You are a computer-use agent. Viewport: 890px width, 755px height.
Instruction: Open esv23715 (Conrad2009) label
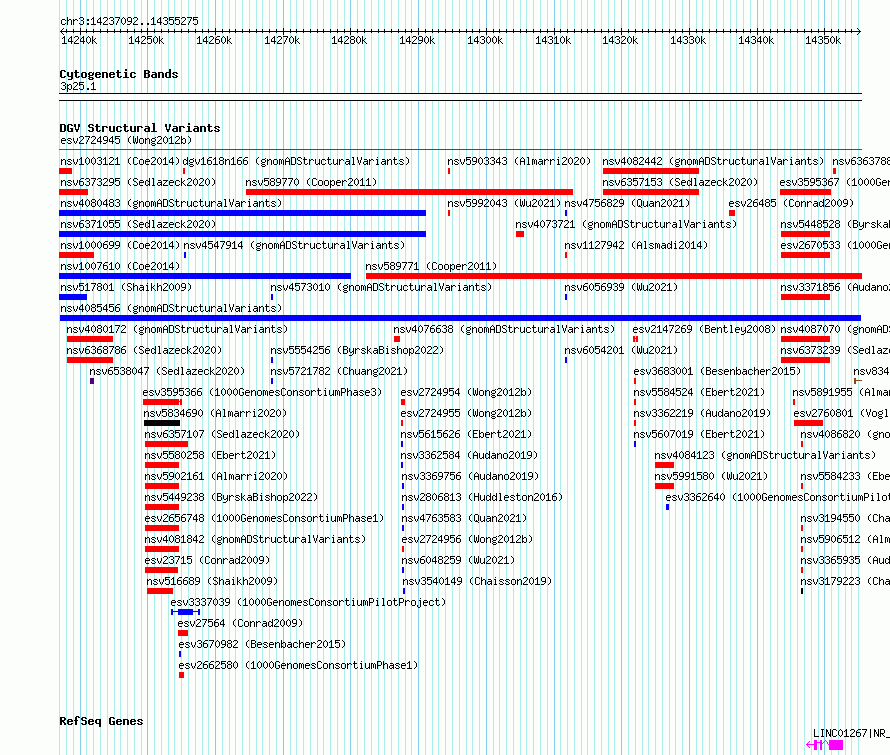[207, 560]
